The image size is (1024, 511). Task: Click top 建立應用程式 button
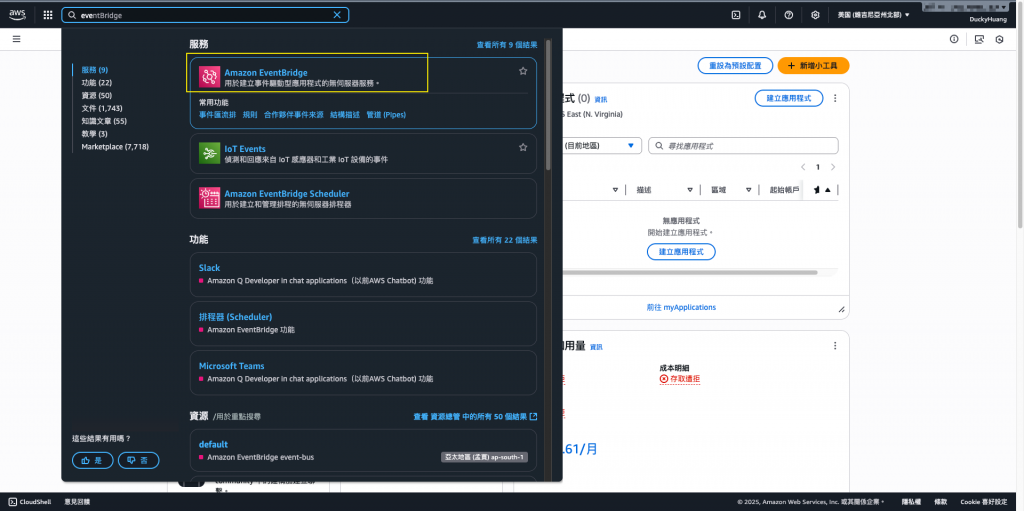789,98
